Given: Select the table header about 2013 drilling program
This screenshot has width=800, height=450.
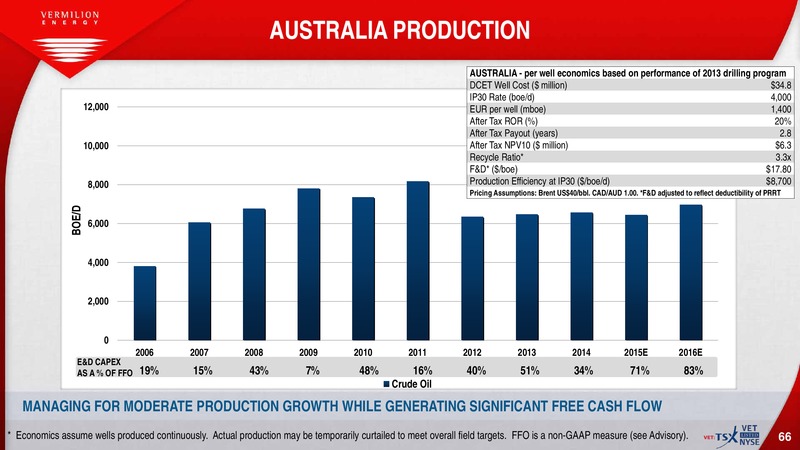Looking at the screenshot, I should [628, 73].
